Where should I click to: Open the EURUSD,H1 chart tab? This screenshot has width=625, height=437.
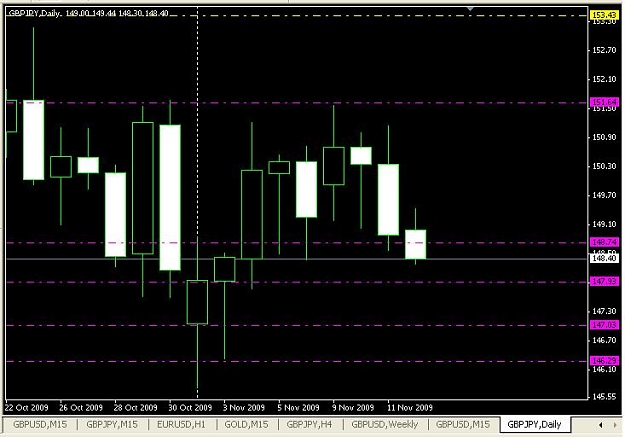click(181, 424)
